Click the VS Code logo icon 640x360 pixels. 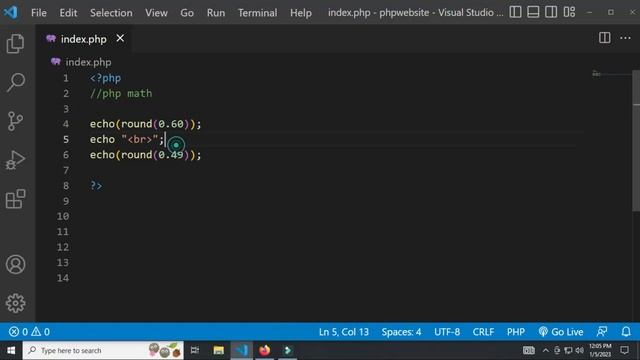pos(10,12)
